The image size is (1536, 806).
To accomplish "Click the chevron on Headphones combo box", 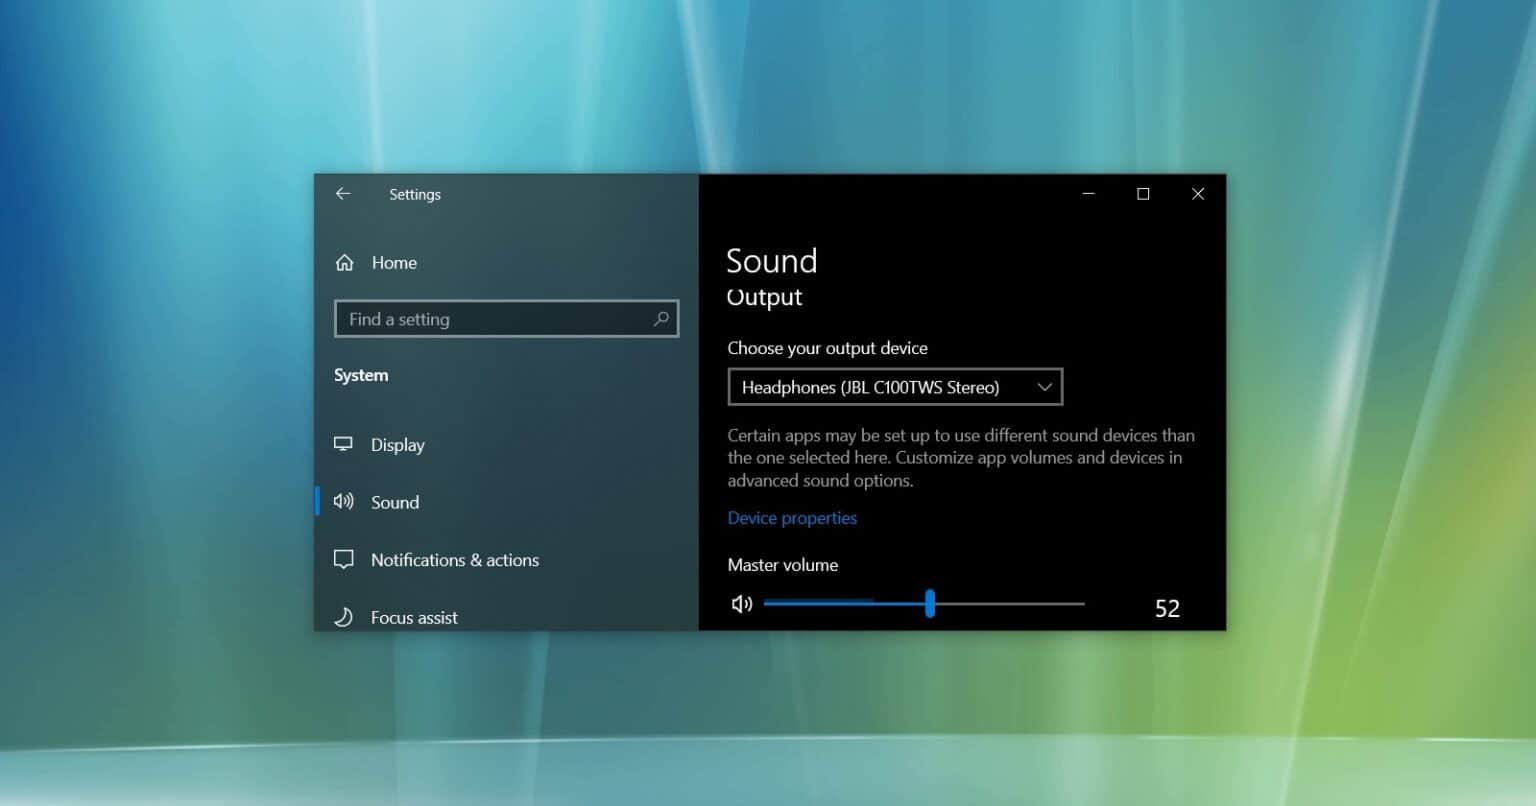I will coord(1044,387).
